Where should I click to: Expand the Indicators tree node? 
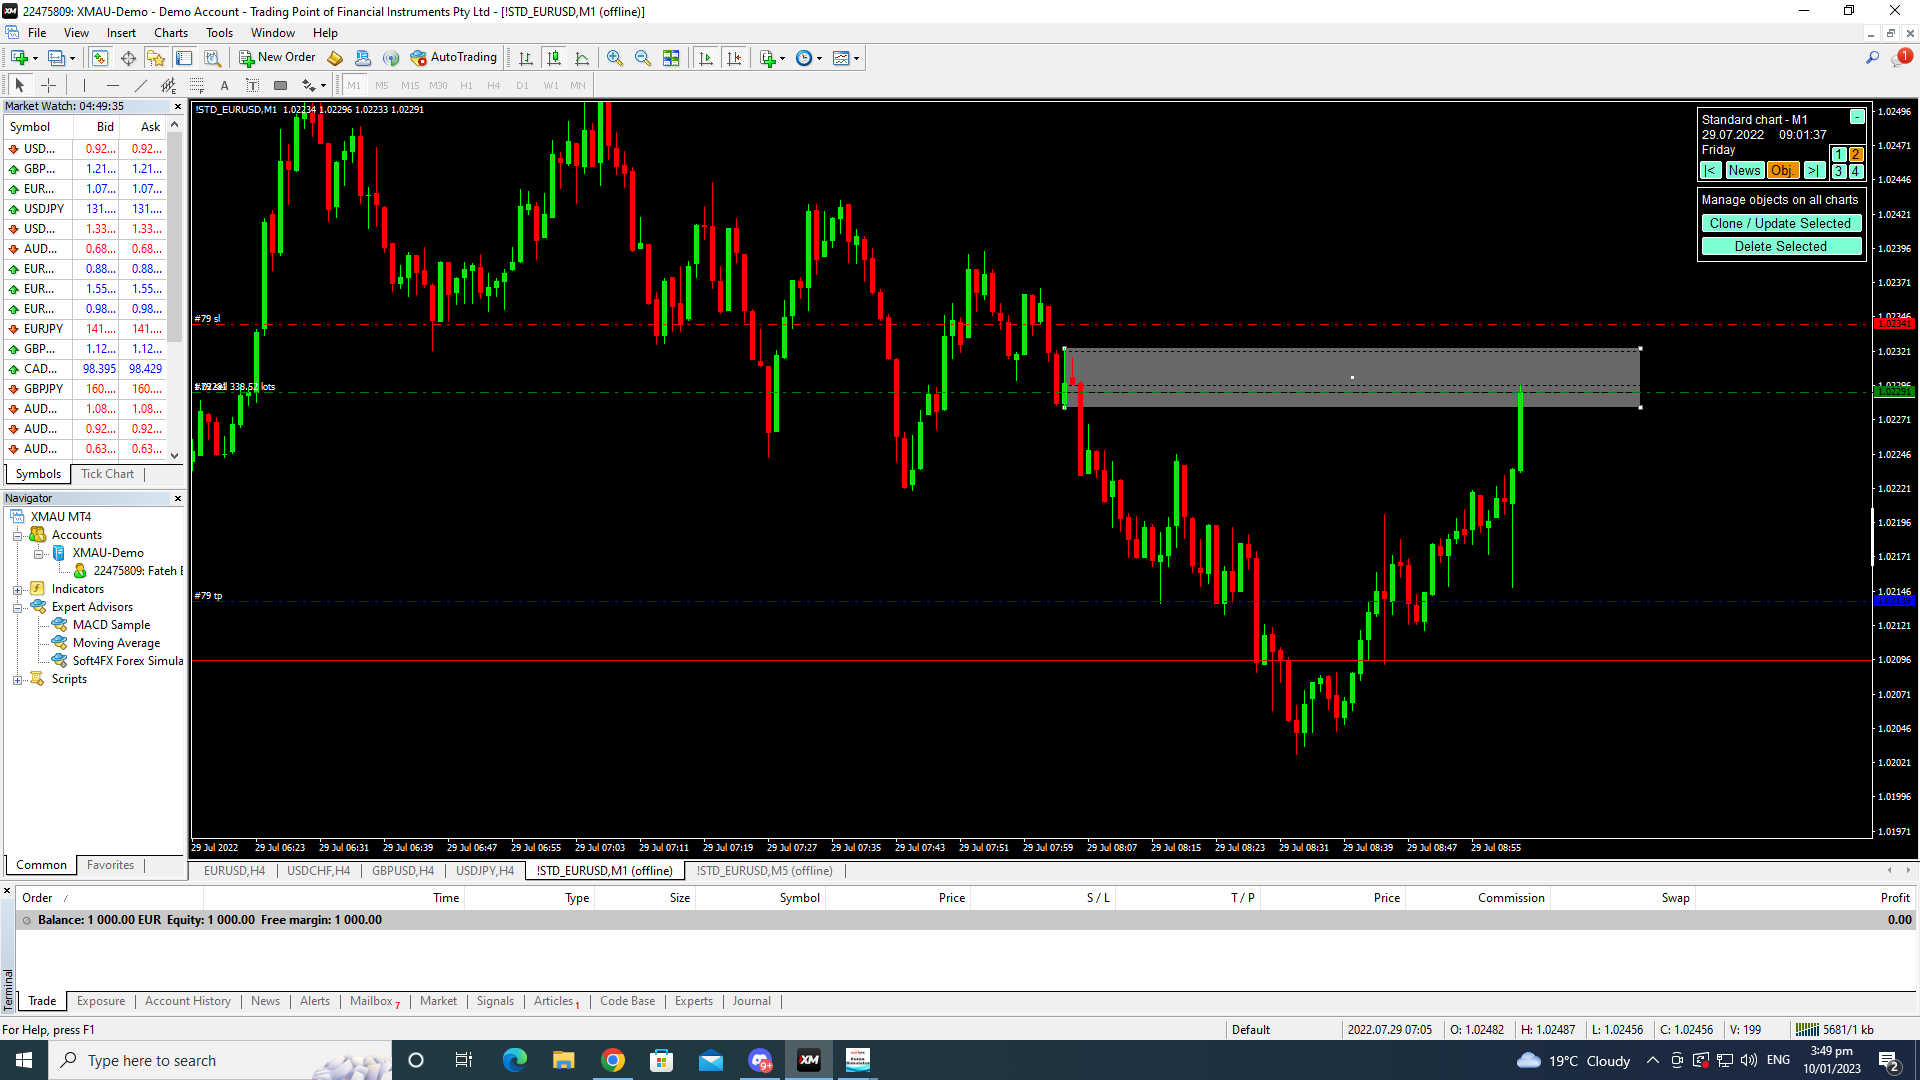pyautogui.click(x=17, y=590)
